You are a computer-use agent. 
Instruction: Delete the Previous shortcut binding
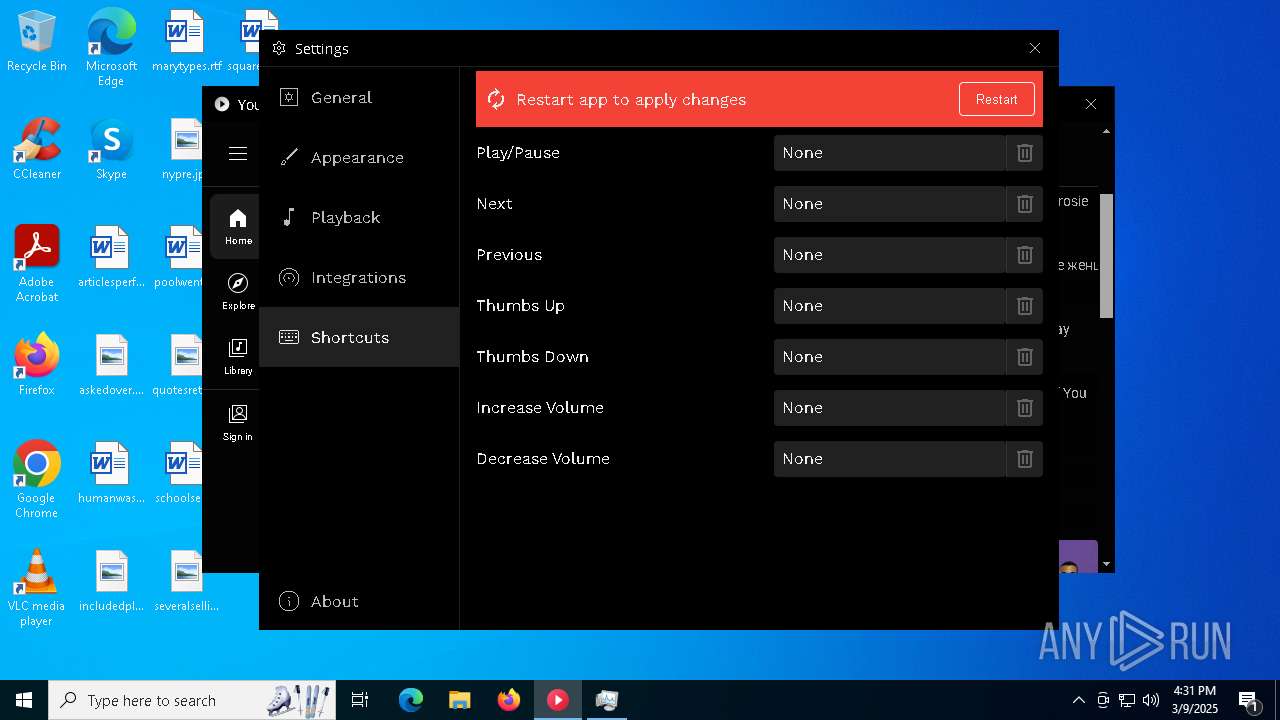point(1024,255)
